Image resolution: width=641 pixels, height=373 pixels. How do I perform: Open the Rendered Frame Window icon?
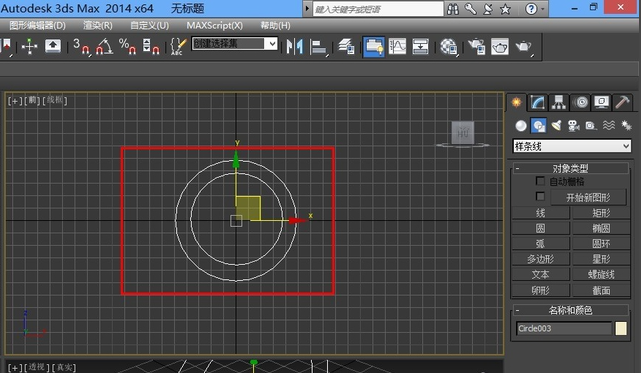pos(500,46)
